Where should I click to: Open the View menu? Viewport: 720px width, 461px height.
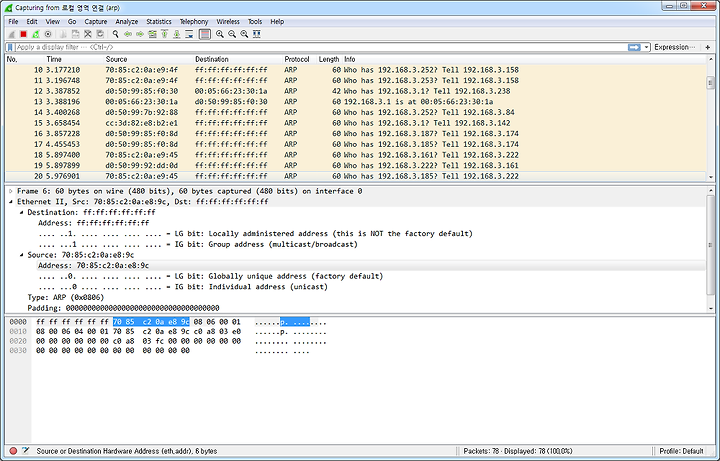click(52, 22)
